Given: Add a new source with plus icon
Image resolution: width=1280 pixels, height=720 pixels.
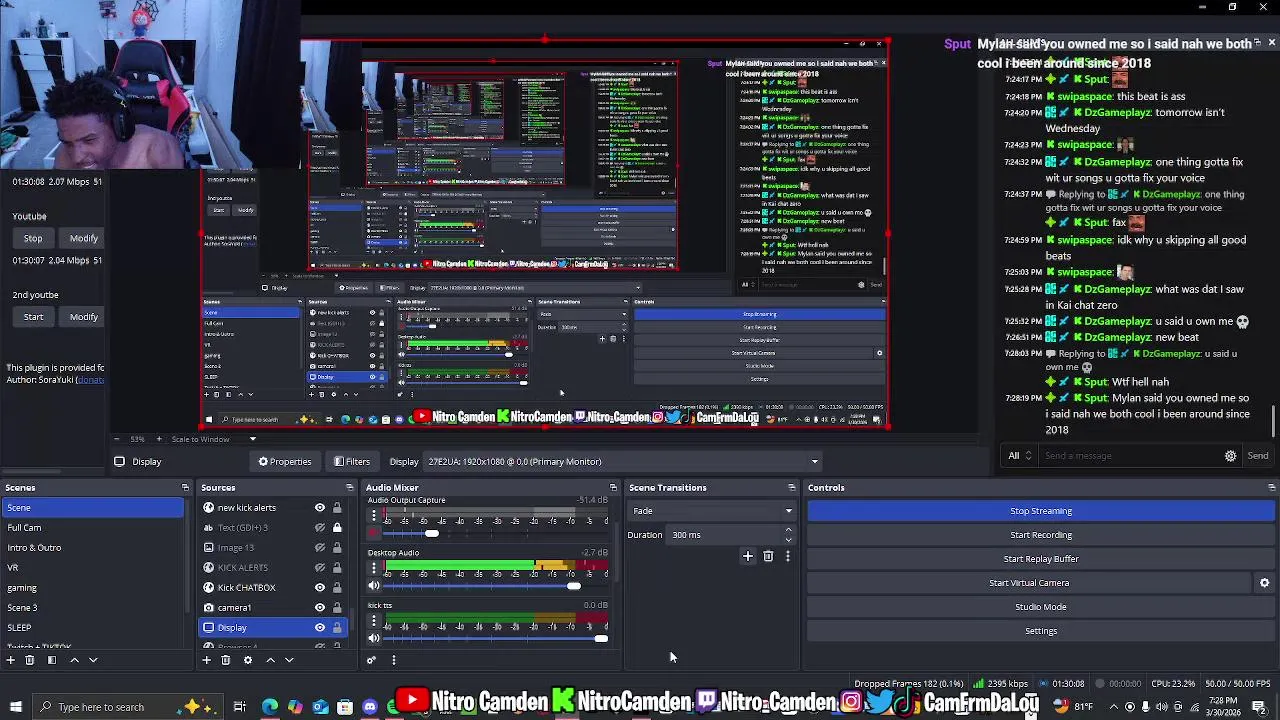Looking at the screenshot, I should pos(206,660).
